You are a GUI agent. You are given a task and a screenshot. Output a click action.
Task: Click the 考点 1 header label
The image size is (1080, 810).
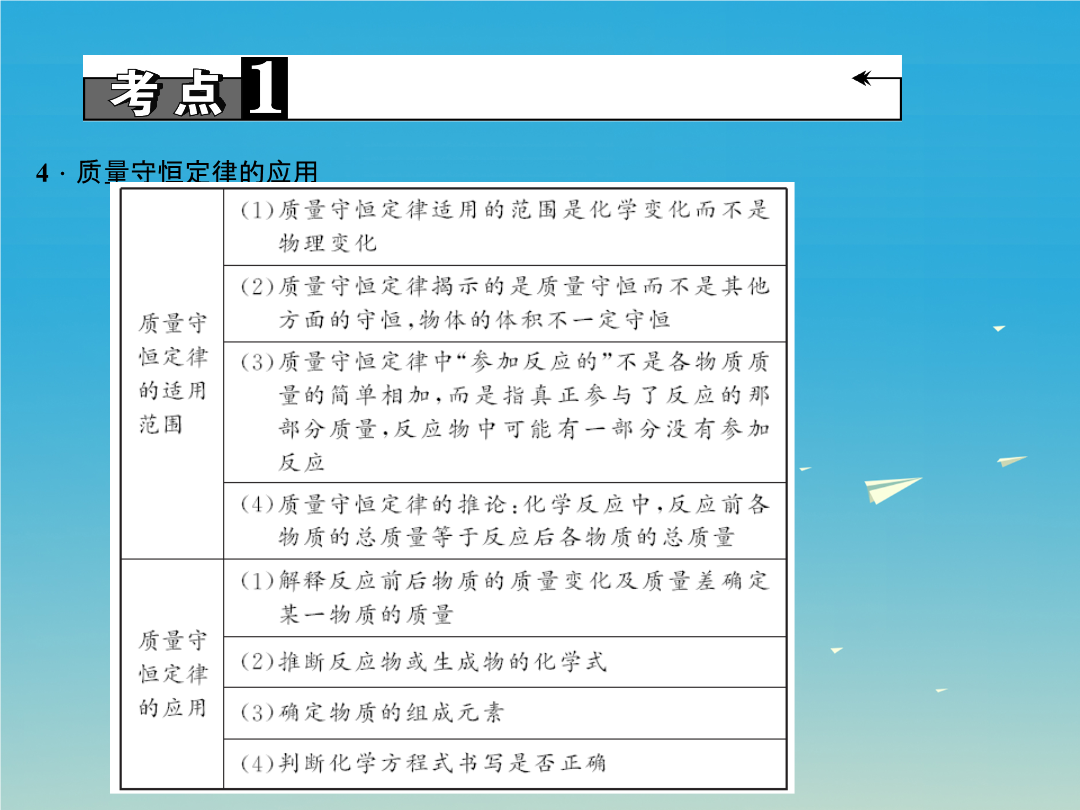[185, 89]
